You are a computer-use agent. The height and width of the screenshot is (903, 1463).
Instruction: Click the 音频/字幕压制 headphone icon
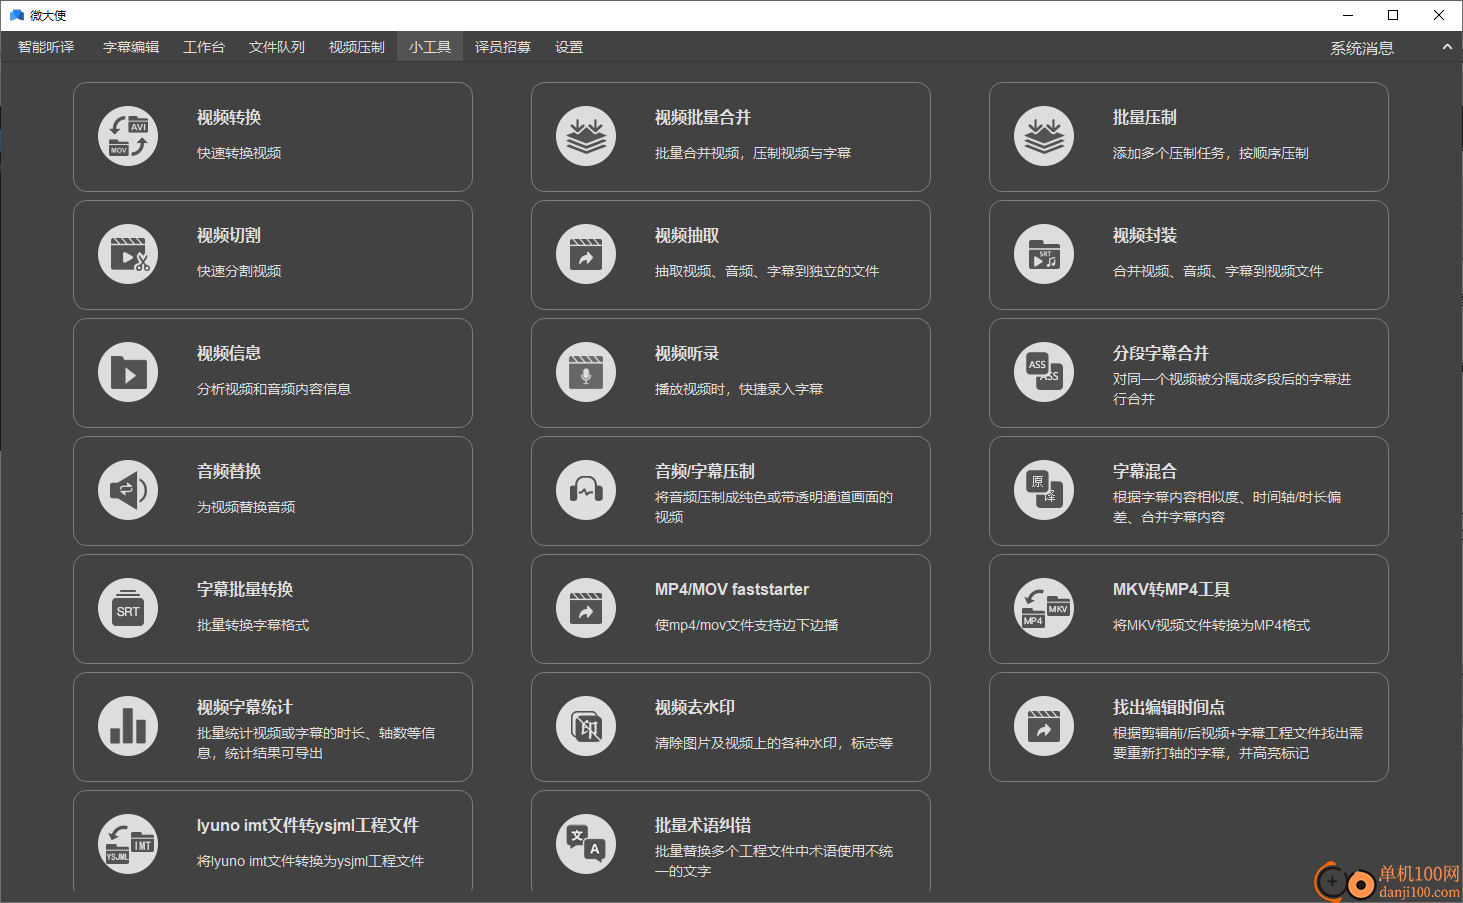click(586, 490)
